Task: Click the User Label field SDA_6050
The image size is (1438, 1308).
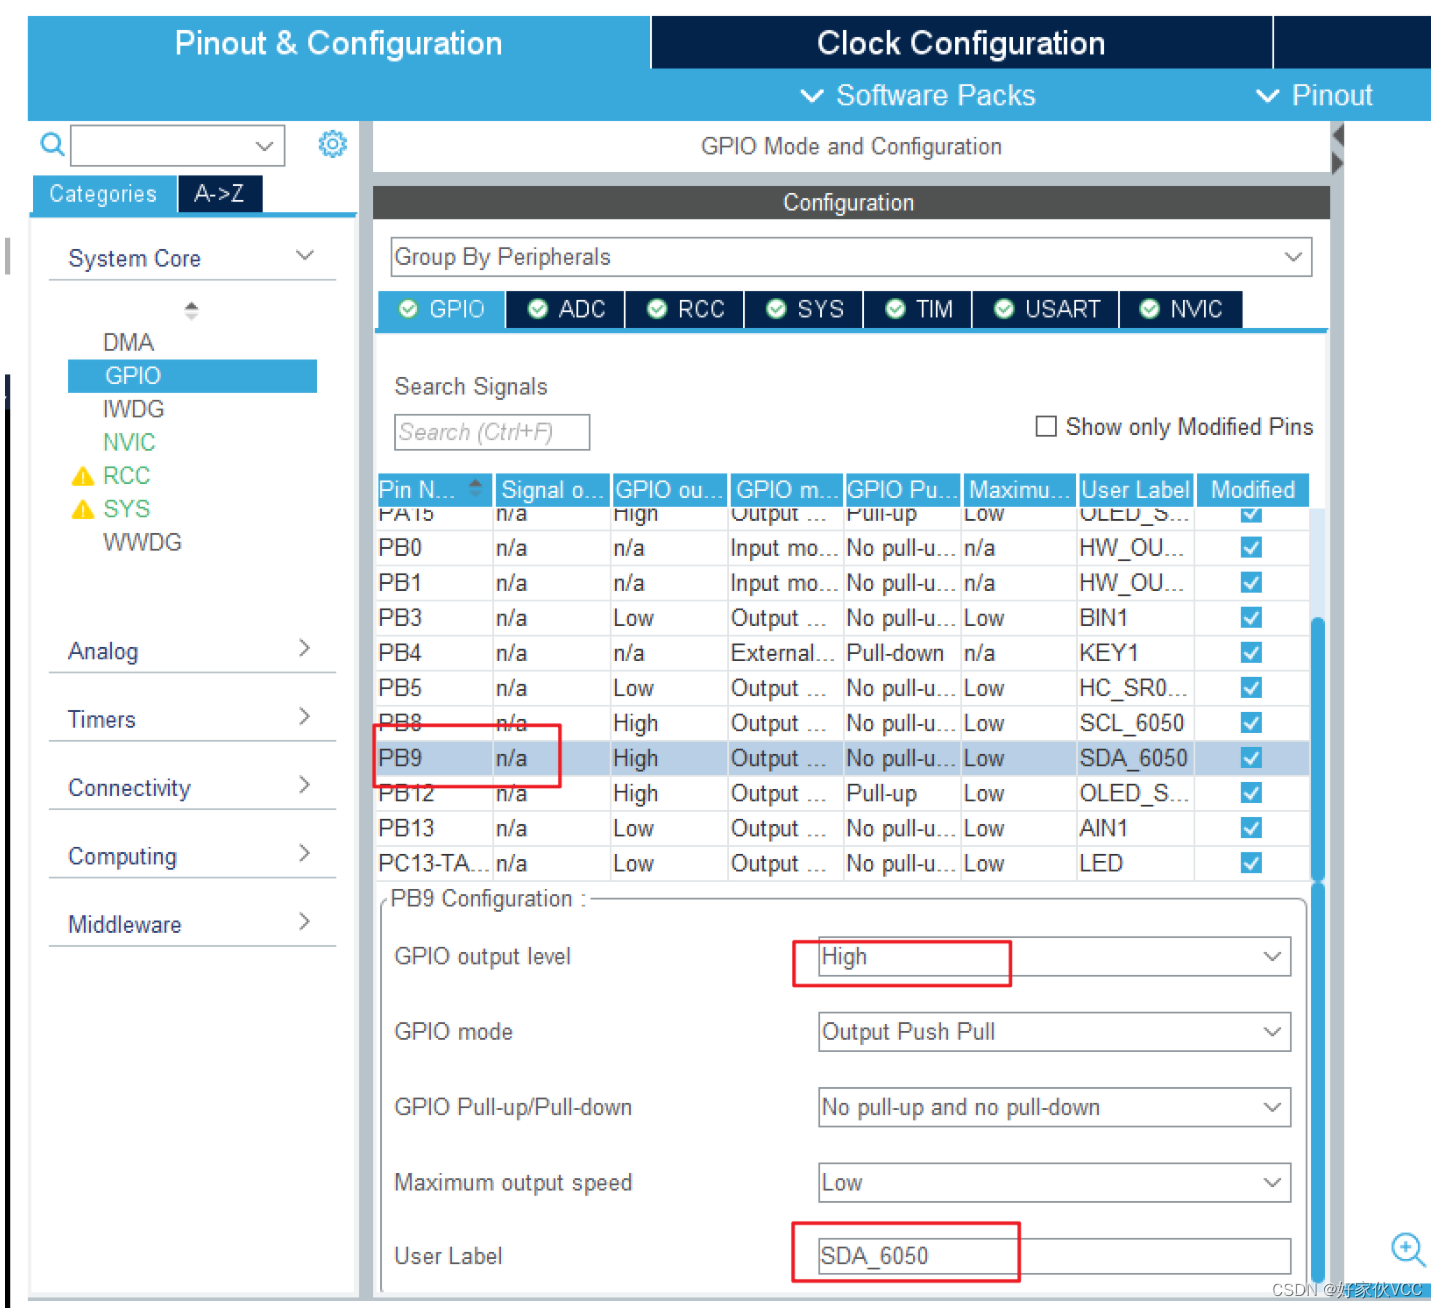Action: coord(1054,1256)
